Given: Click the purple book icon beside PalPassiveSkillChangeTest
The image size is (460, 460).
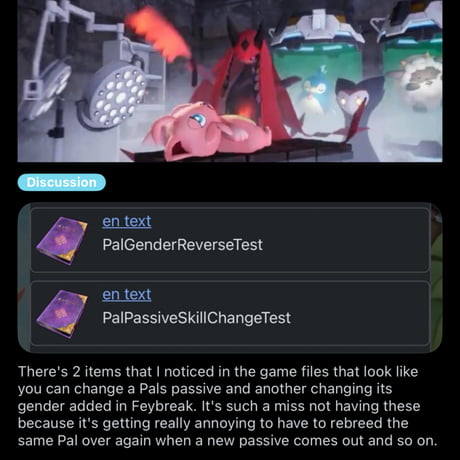Looking at the screenshot, I should 62,314.
